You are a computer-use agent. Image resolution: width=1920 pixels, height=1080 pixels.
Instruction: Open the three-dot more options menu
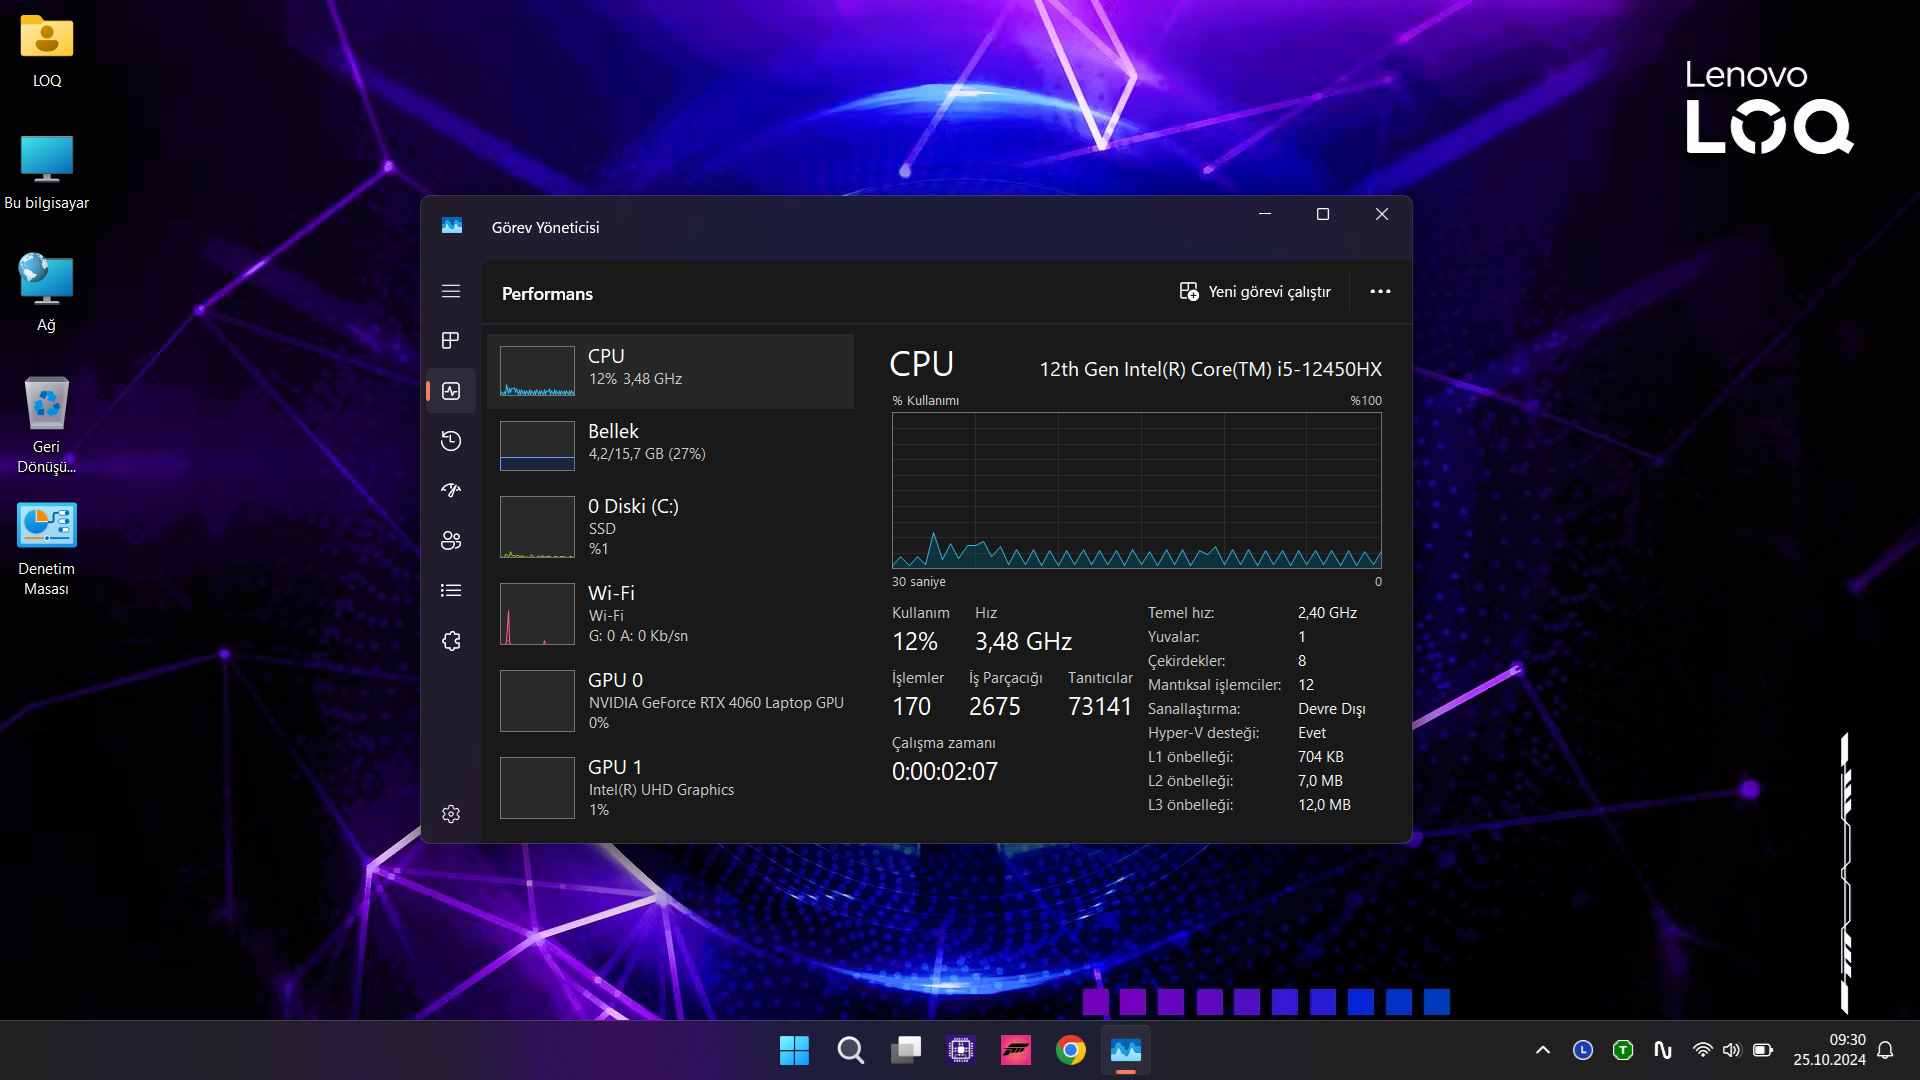tap(1380, 291)
